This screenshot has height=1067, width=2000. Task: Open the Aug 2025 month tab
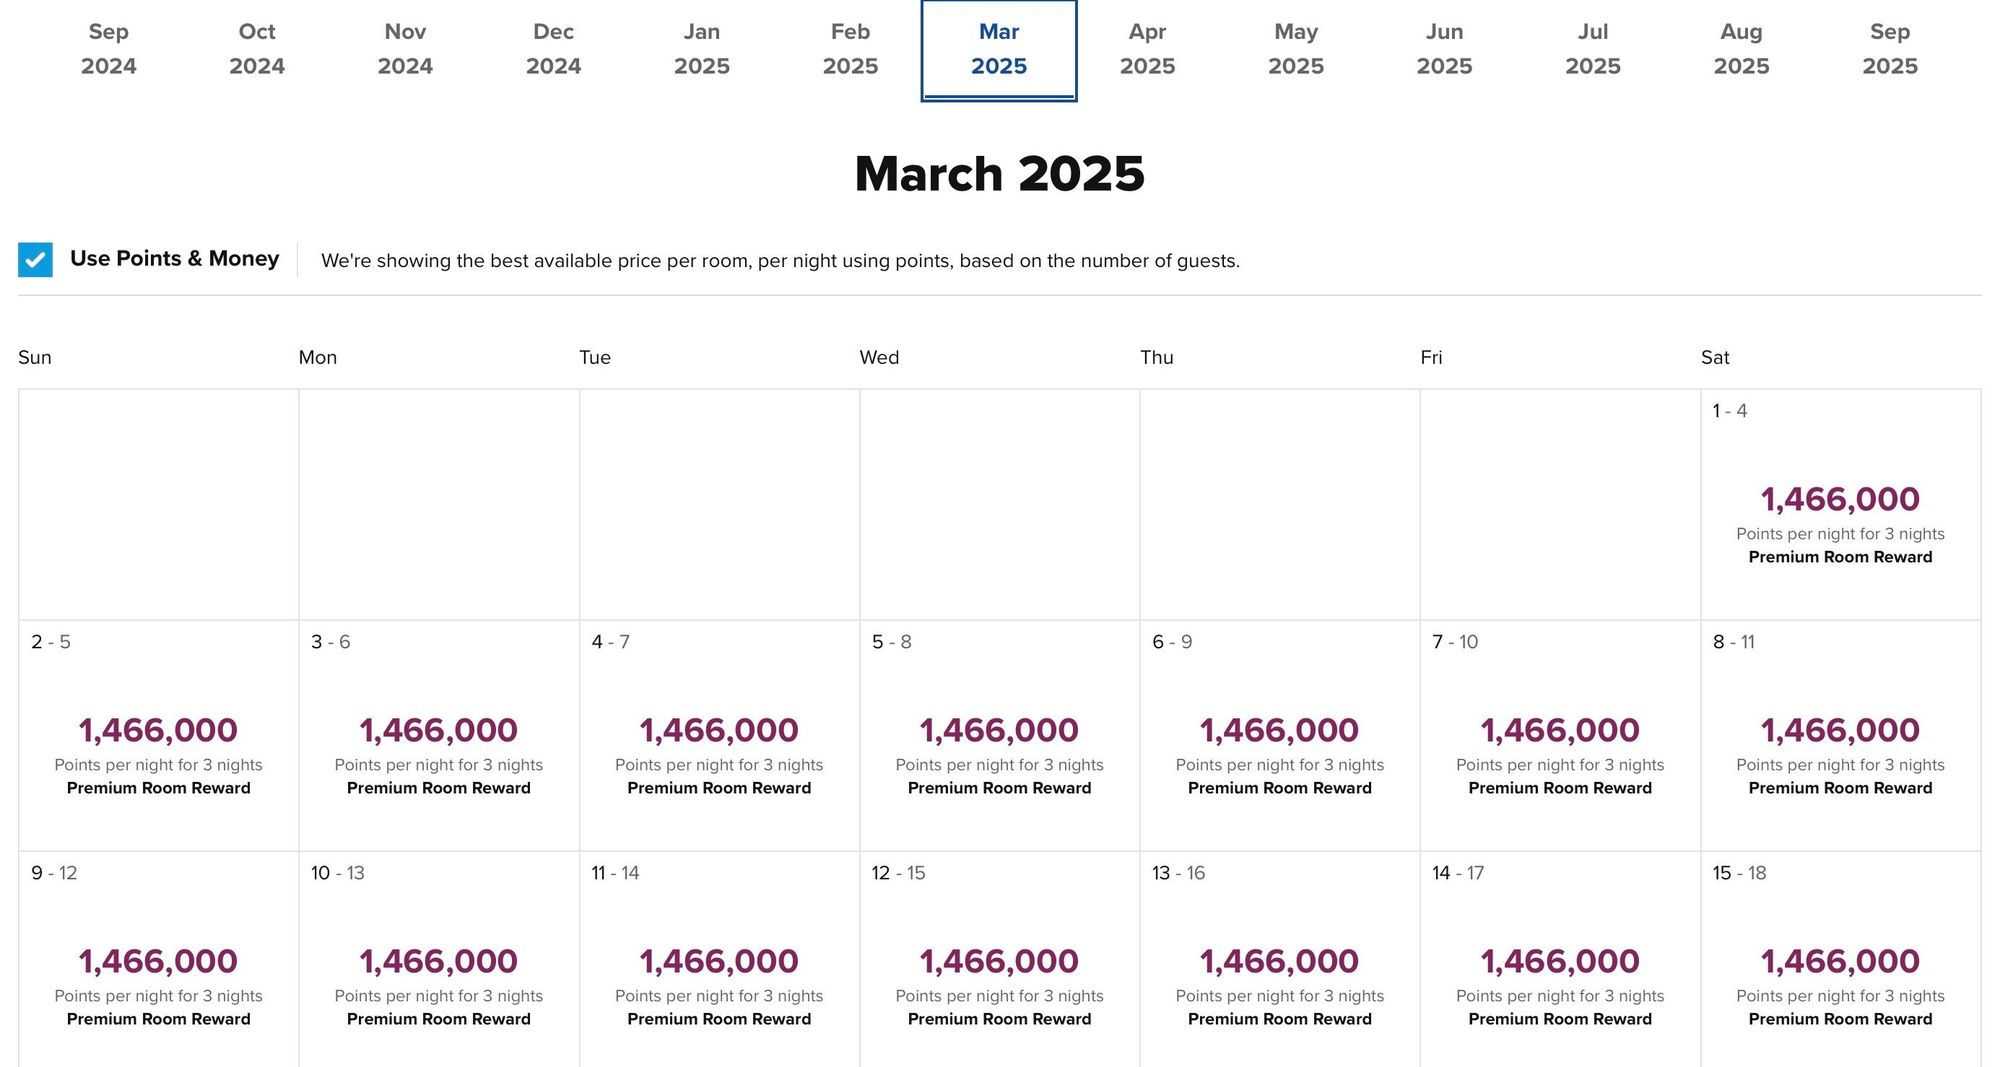coord(1741,49)
